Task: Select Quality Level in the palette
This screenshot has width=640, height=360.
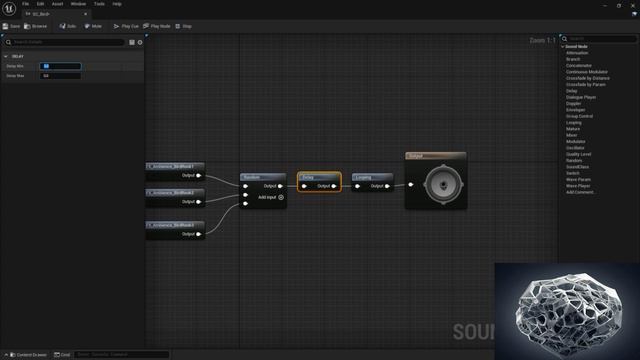Action: pyautogui.click(x=578, y=154)
